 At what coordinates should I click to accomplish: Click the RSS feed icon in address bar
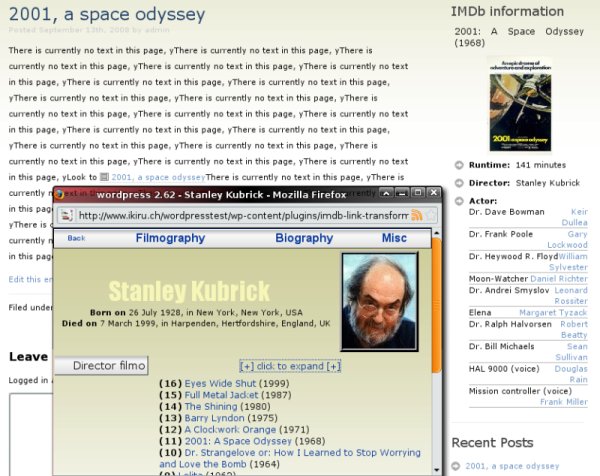[417, 215]
